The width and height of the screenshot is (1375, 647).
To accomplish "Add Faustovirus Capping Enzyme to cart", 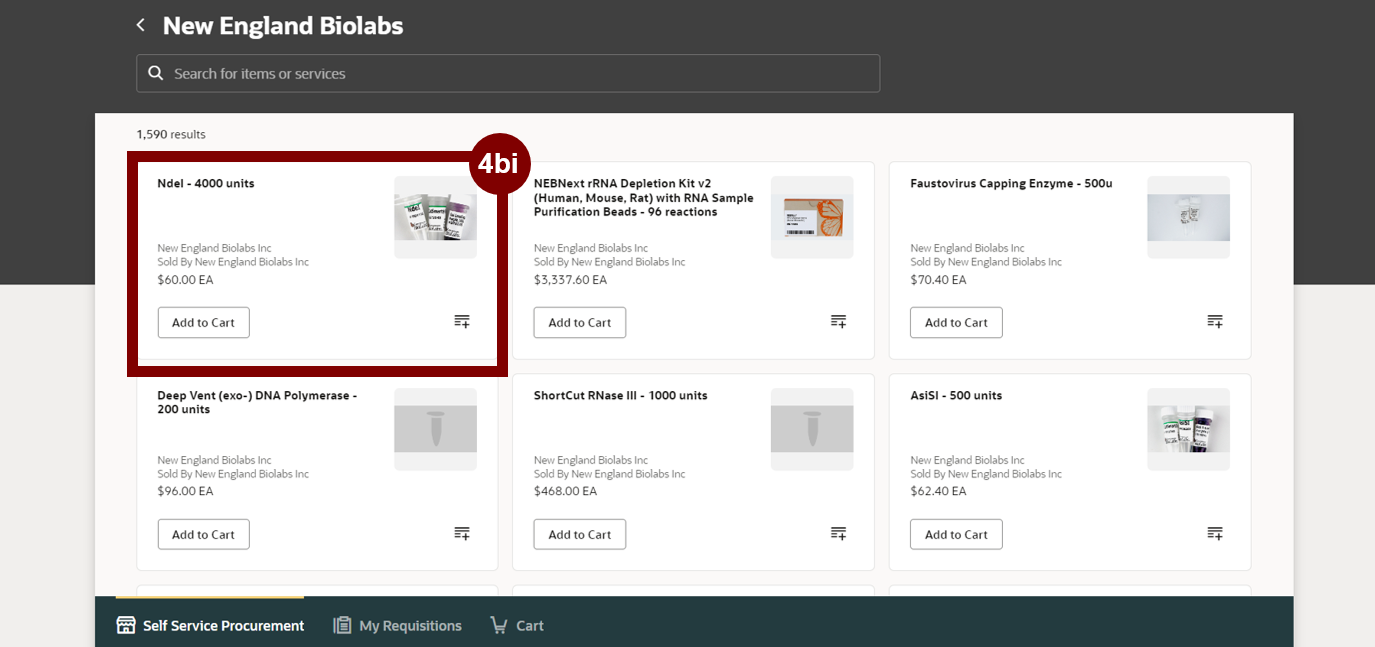I will click(x=955, y=322).
